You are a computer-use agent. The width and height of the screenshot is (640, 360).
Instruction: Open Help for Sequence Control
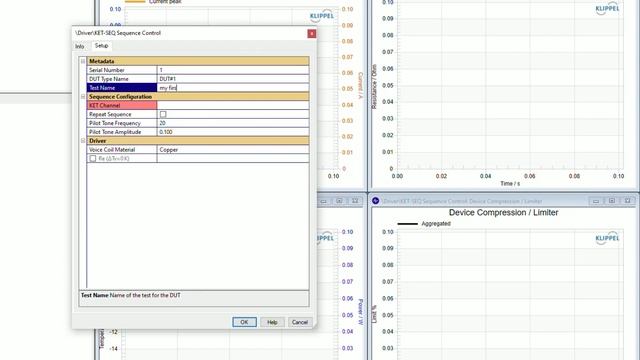click(x=272, y=322)
